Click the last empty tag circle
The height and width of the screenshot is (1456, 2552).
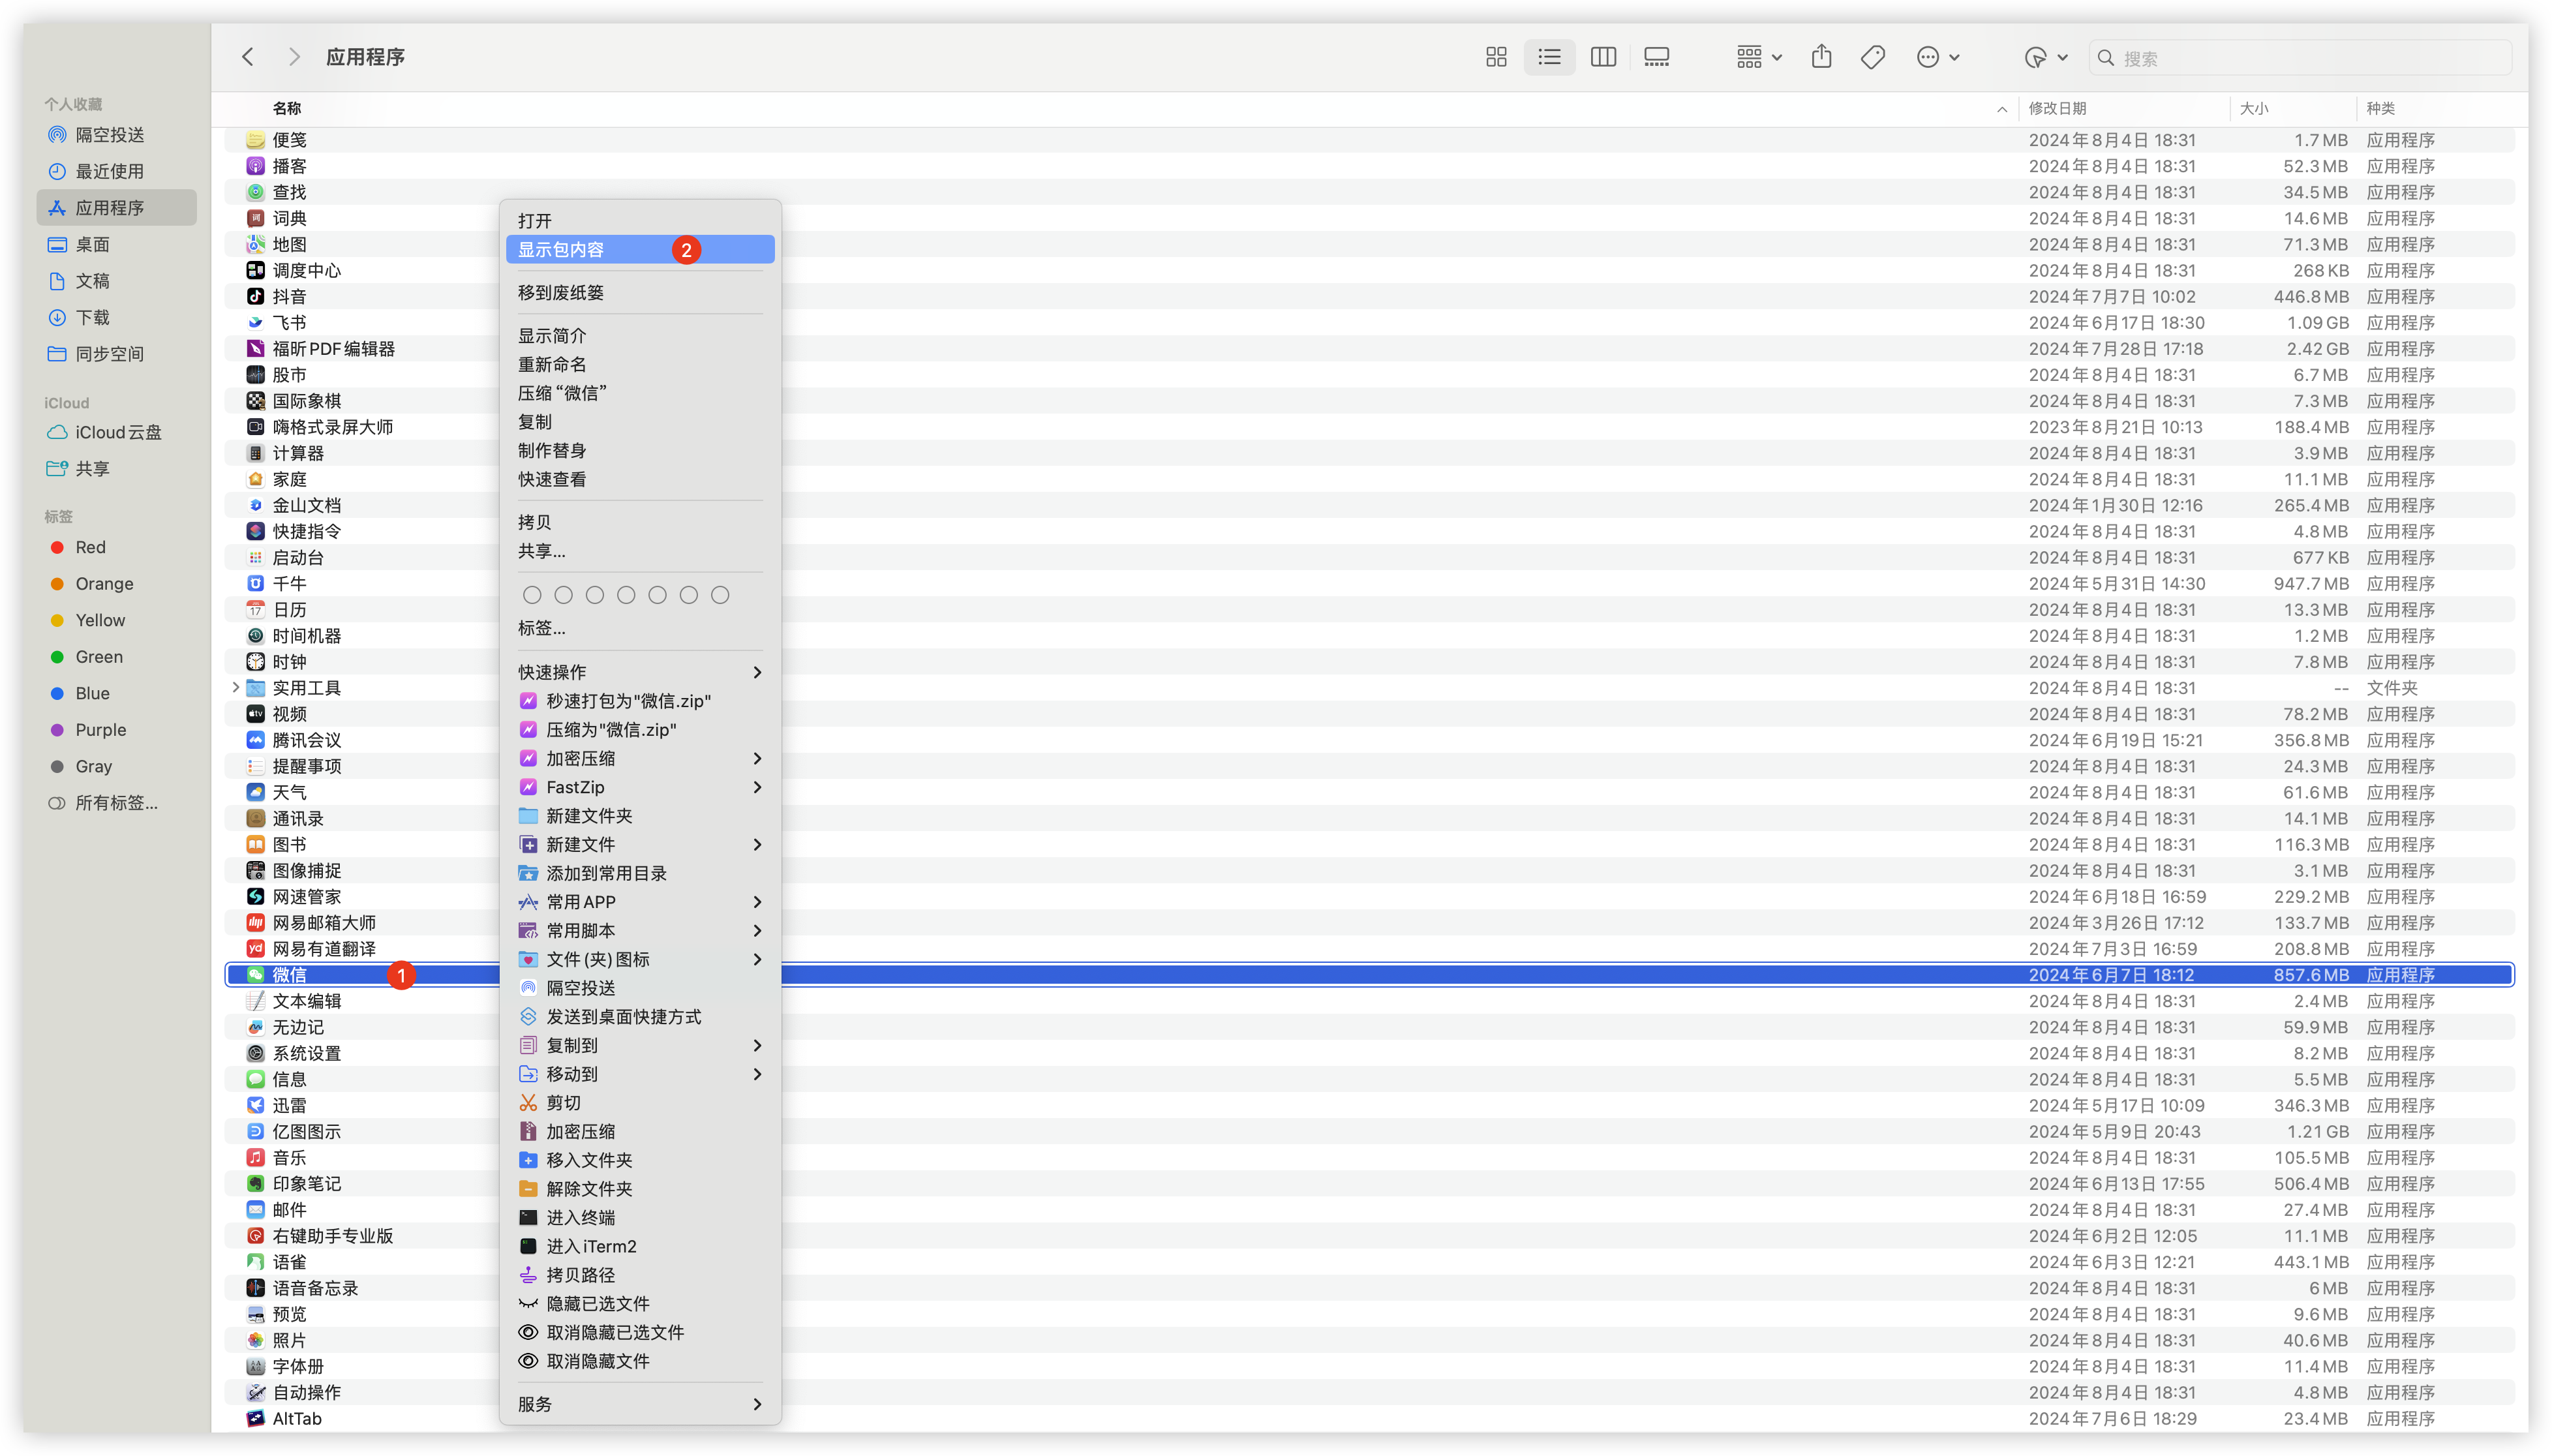(720, 595)
